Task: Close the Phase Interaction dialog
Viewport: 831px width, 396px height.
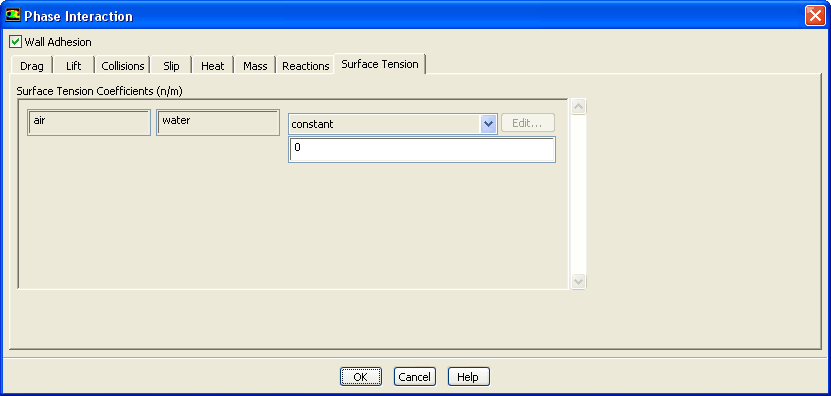Action: pos(814,16)
